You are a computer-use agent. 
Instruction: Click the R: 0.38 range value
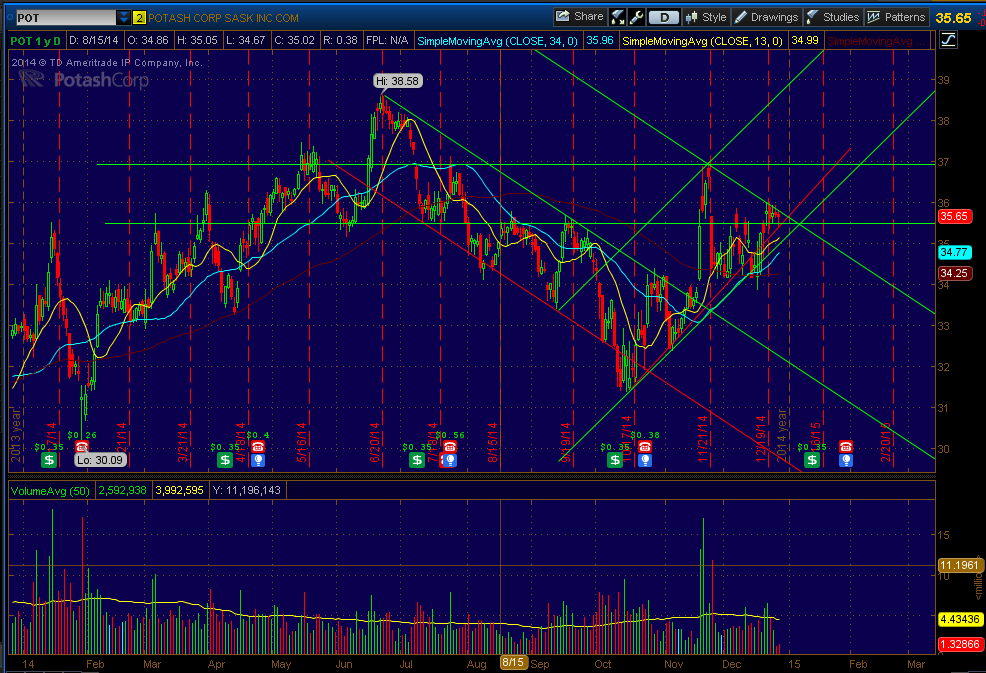click(x=340, y=41)
